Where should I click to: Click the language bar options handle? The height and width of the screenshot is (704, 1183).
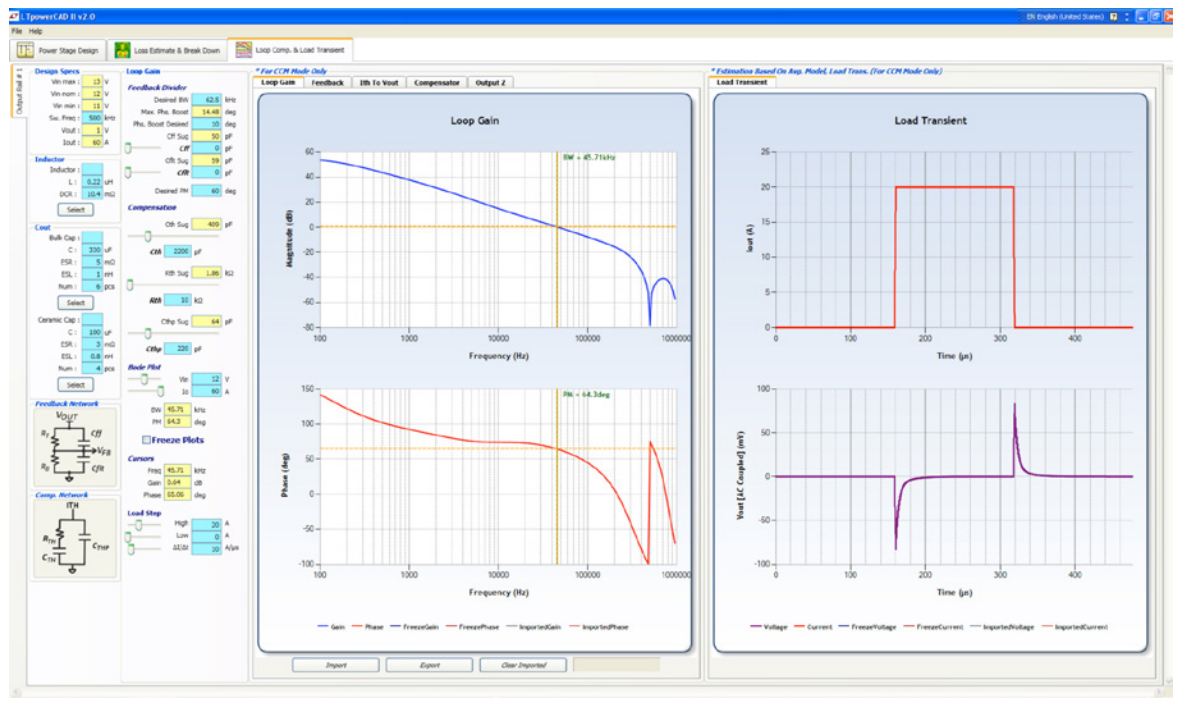(x=1127, y=17)
